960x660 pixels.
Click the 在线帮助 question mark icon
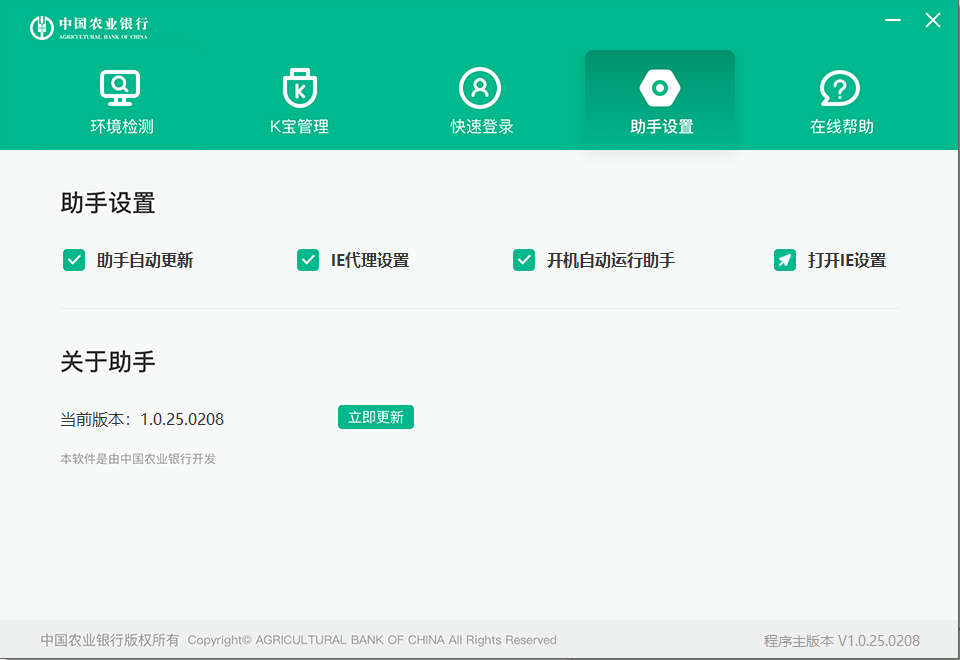point(839,88)
